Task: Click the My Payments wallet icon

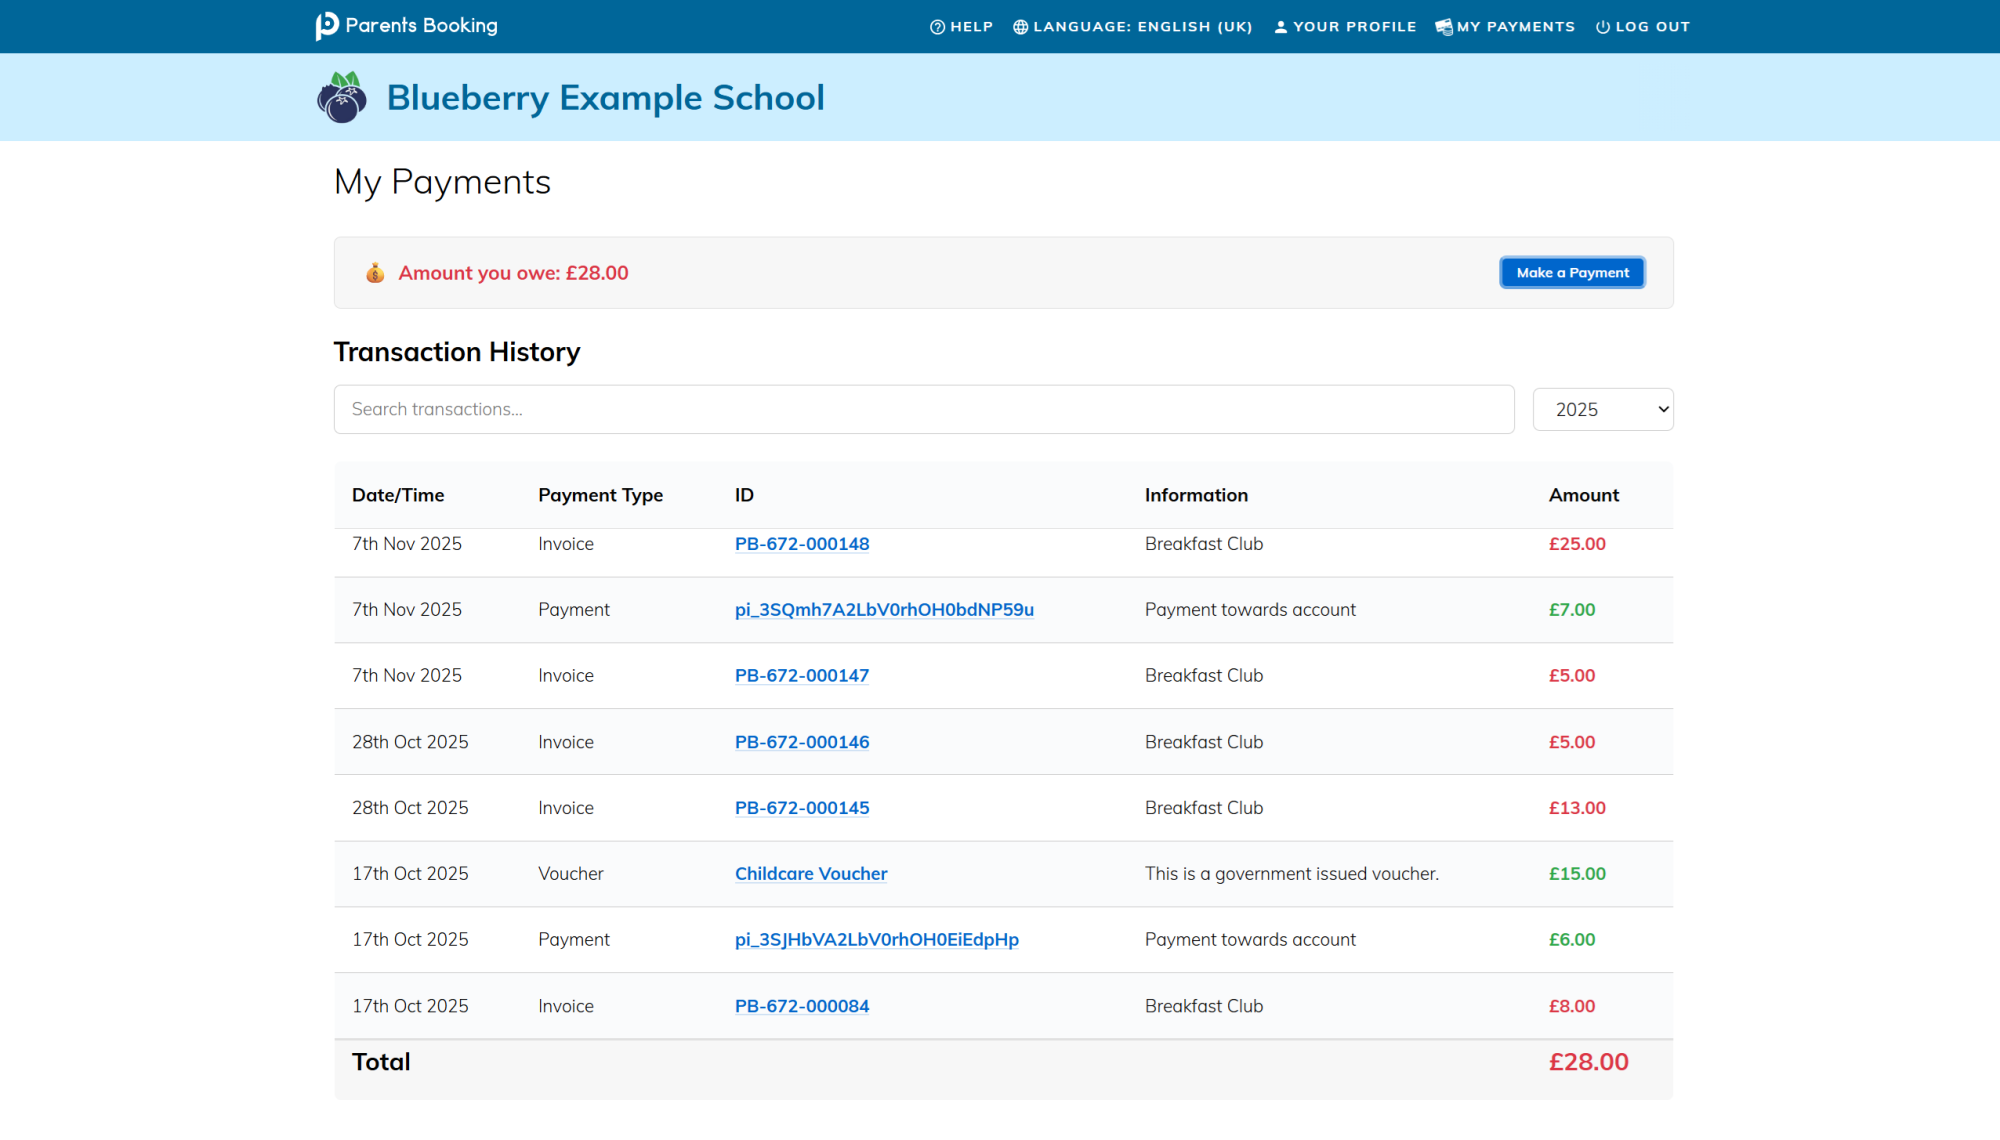Action: pyautogui.click(x=1443, y=27)
